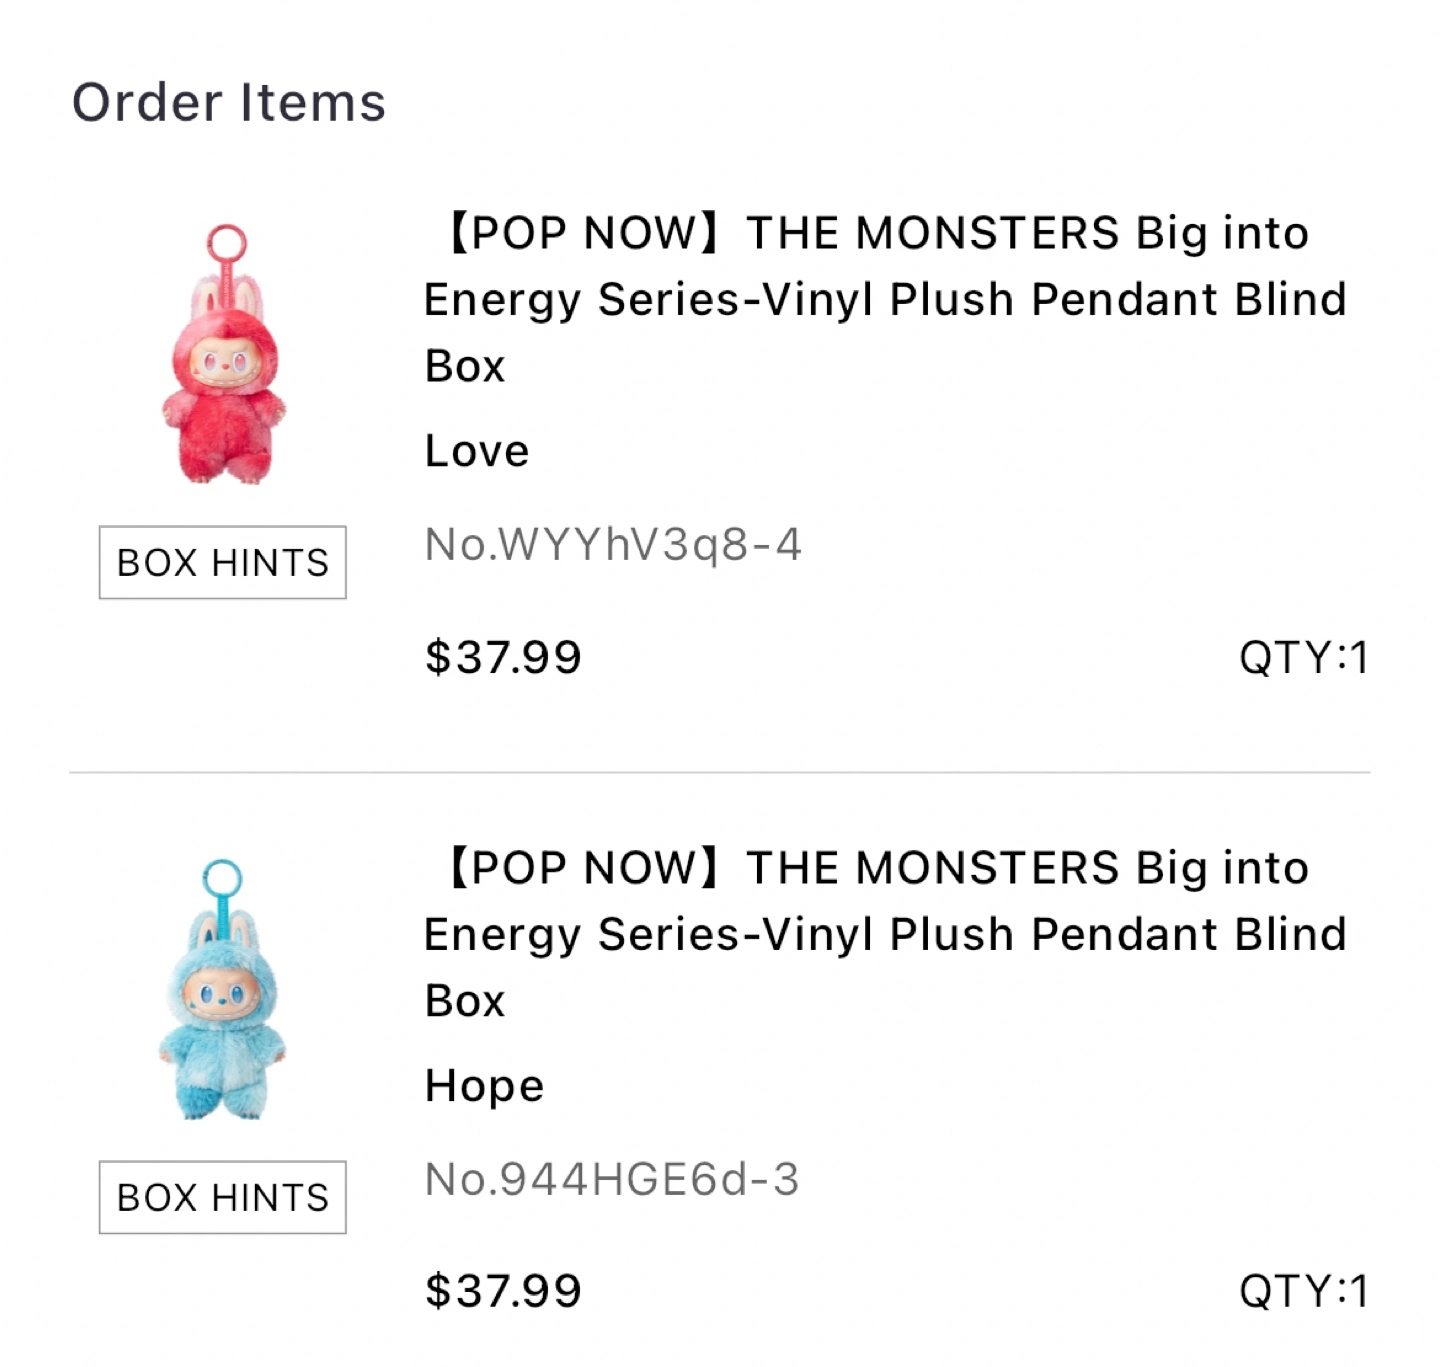Click the blue keyring loop on the Hope pendant
The width and height of the screenshot is (1440, 1367).
222,877
